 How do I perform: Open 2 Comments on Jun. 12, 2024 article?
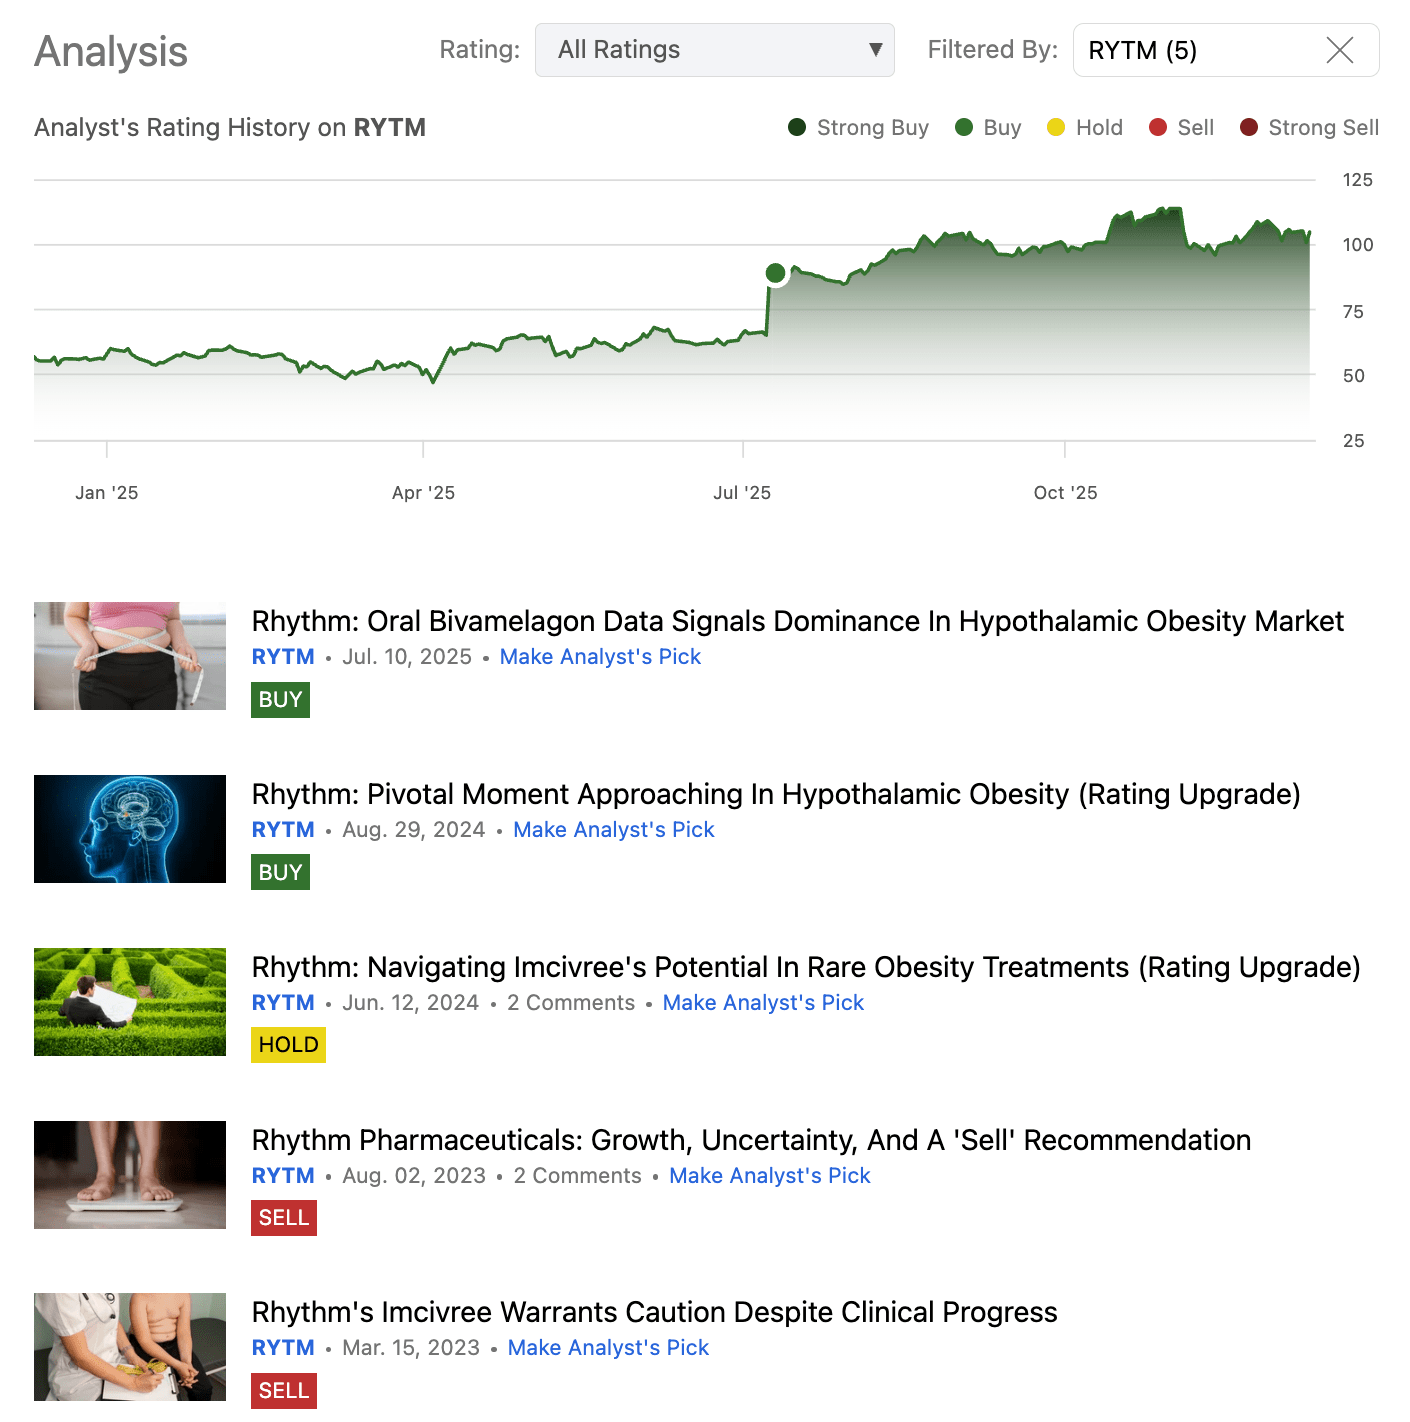click(570, 1003)
